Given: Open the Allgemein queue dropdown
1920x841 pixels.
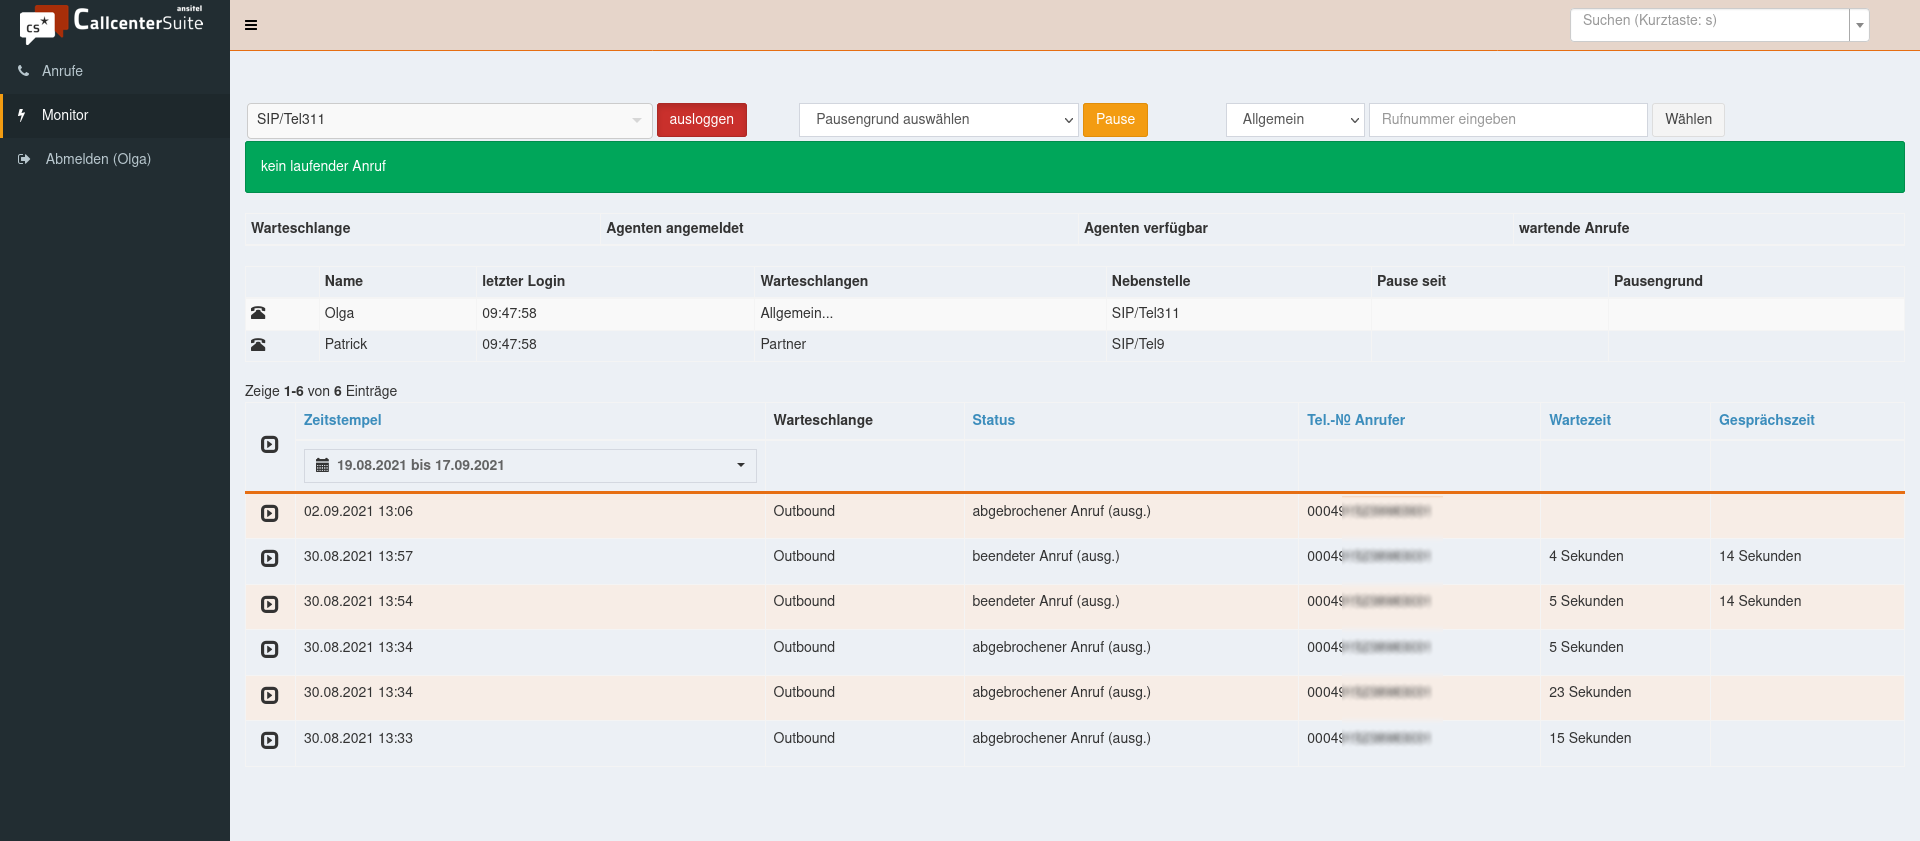Looking at the screenshot, I should click(1295, 120).
